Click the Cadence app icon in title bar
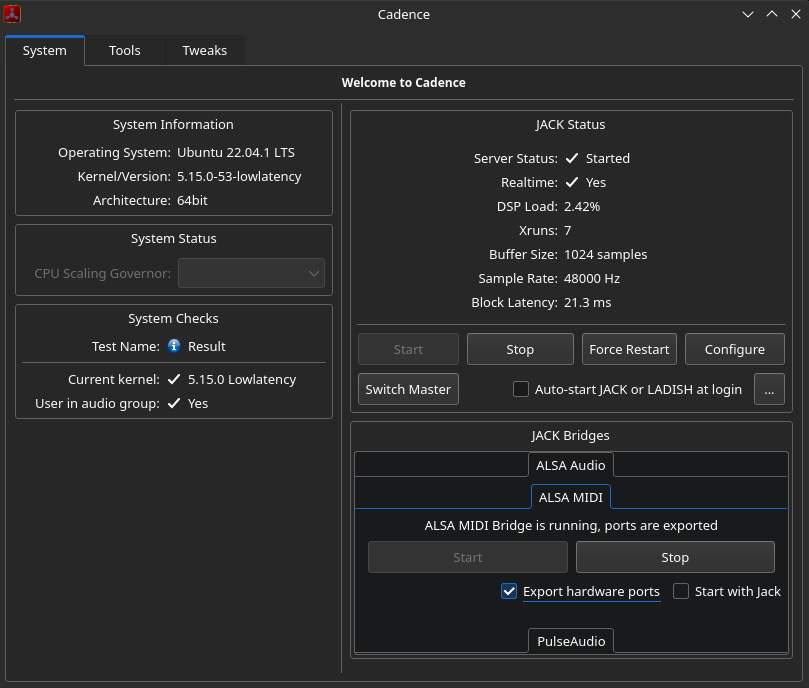 (13, 14)
